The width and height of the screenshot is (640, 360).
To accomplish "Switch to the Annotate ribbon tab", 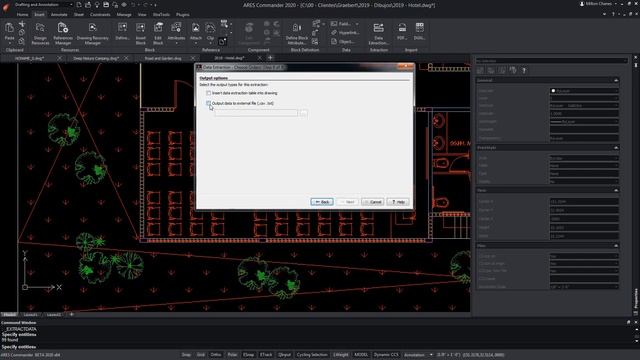I will click(59, 14).
